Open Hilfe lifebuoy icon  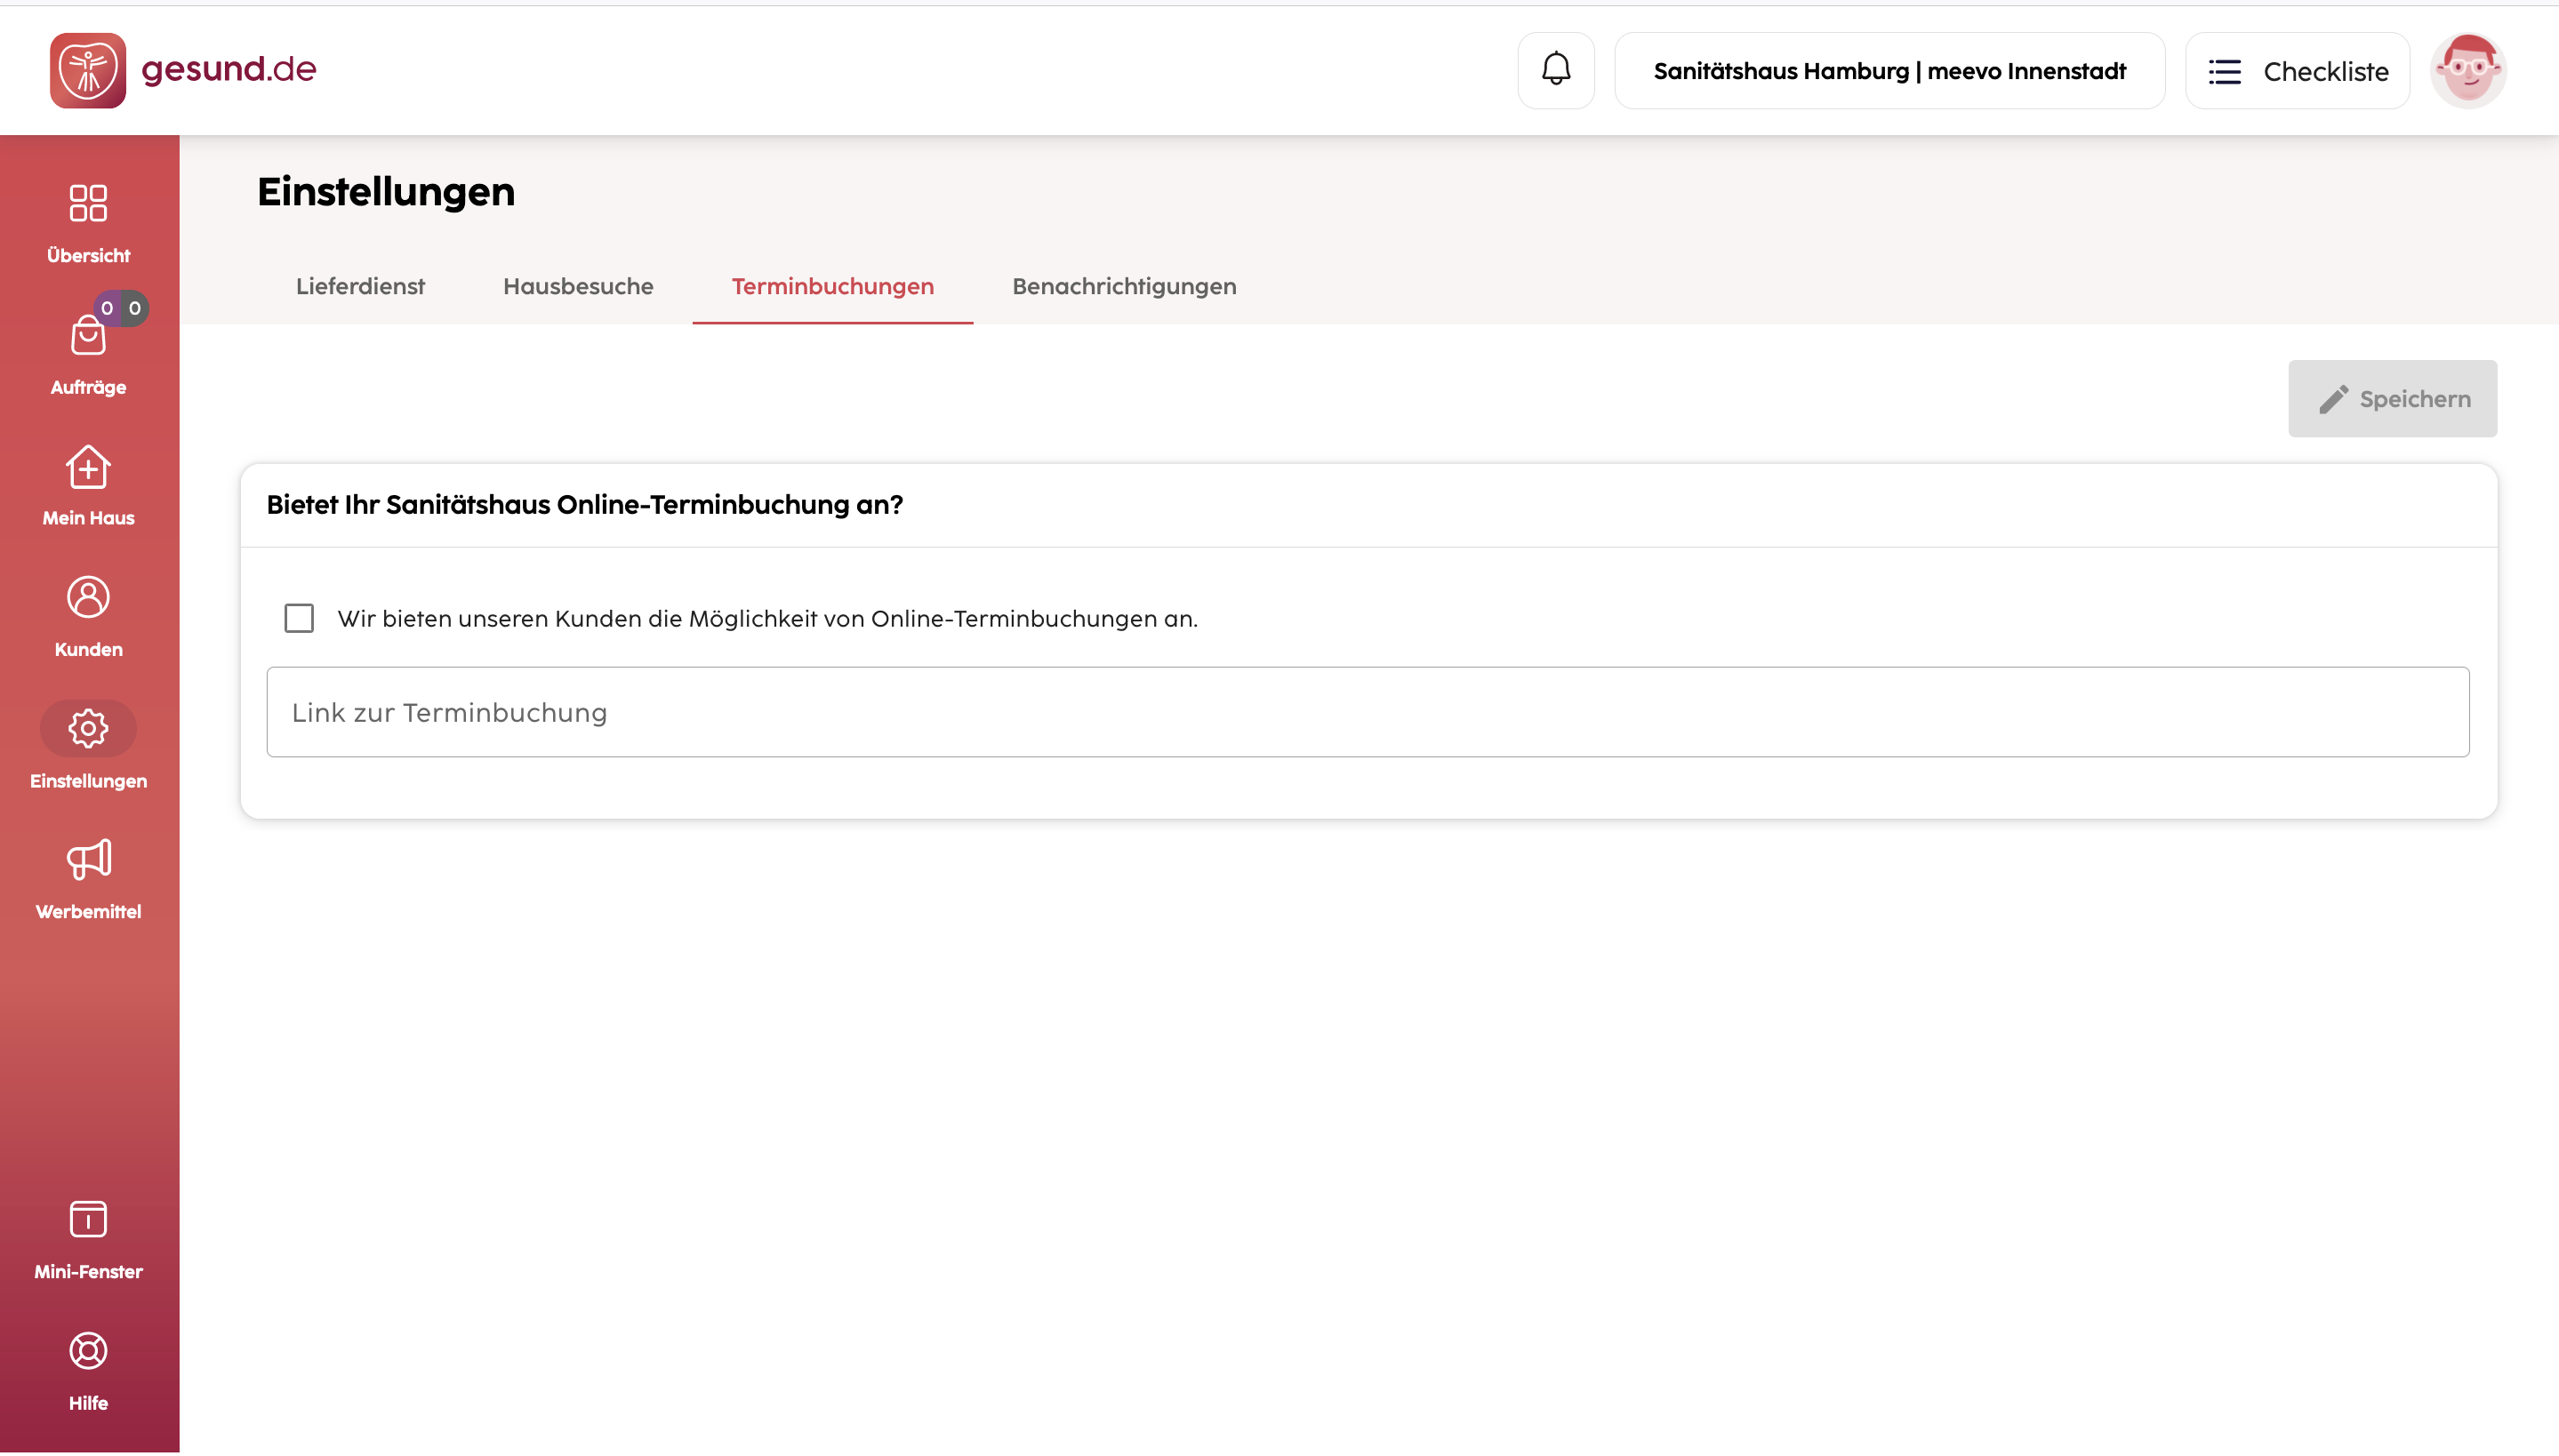[88, 1350]
